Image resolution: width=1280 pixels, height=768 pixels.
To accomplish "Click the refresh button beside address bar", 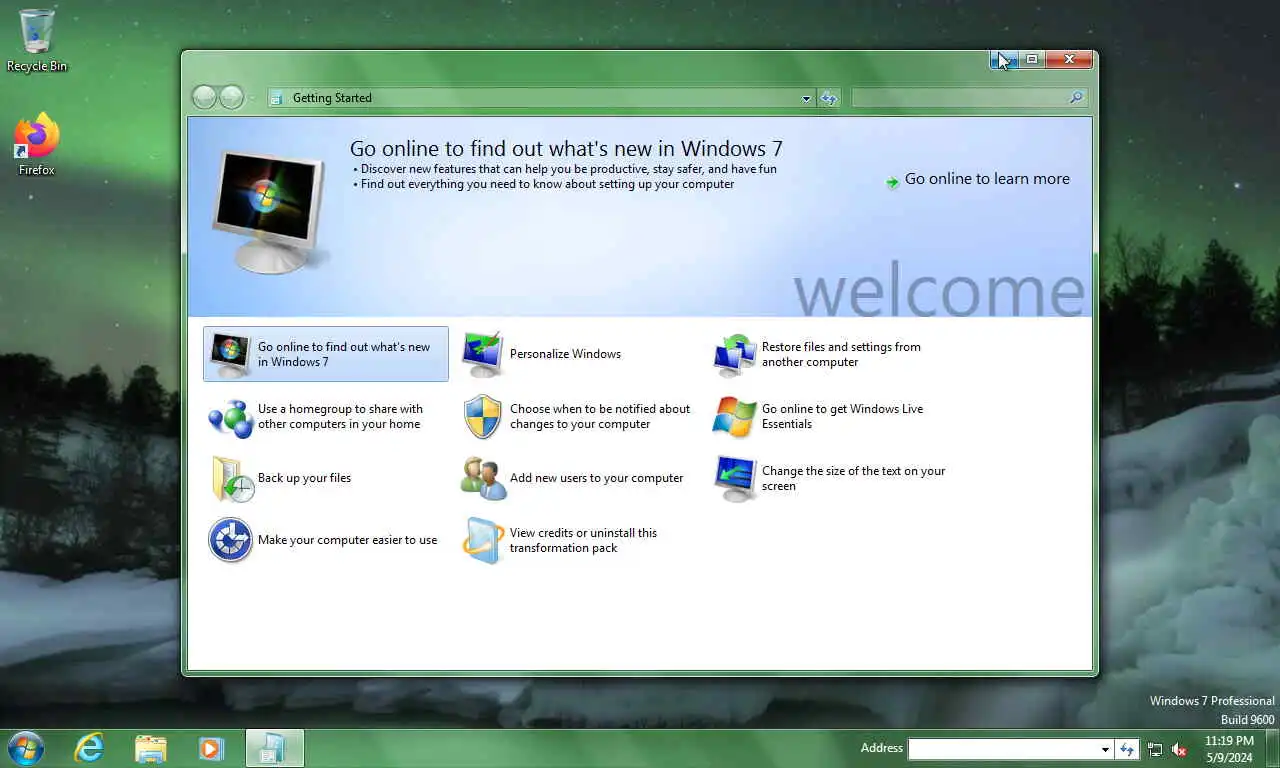I will pos(828,98).
